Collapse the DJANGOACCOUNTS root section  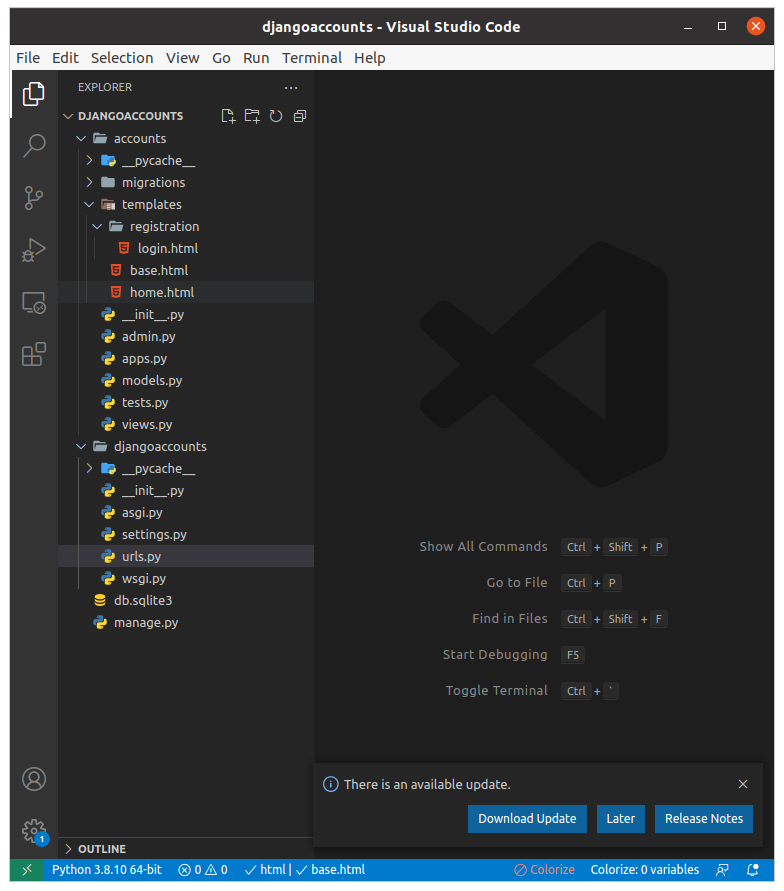pyautogui.click(x=68, y=116)
